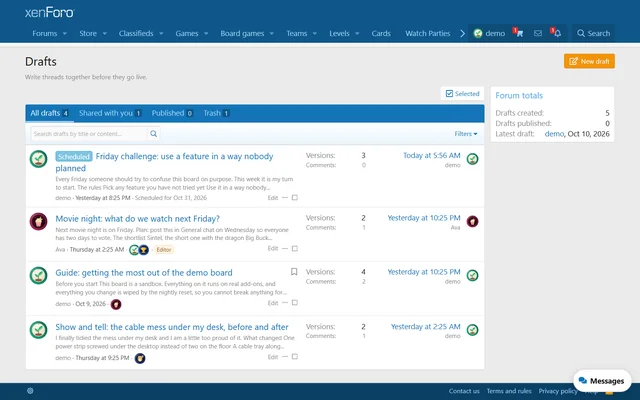The height and width of the screenshot is (400, 640).
Task: Expand the Classifieds menu arrow
Action: (161, 33)
